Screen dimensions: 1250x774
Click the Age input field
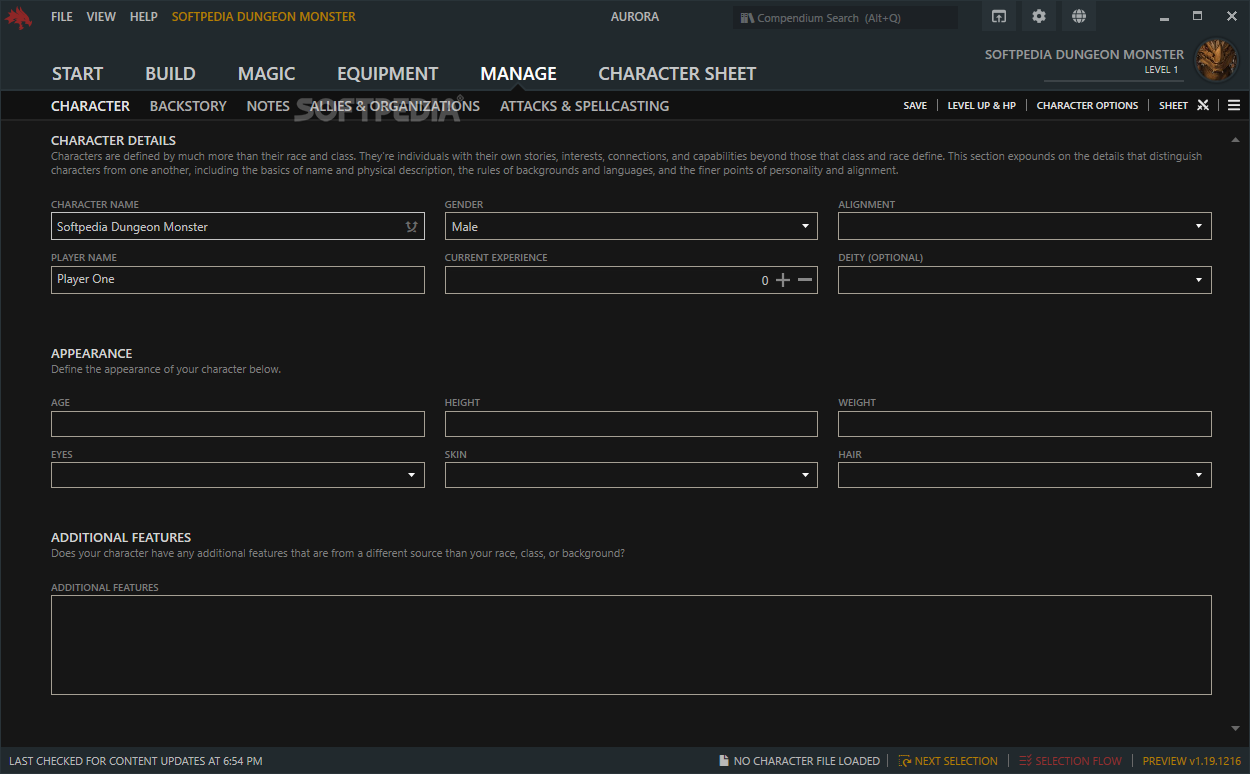(238, 424)
